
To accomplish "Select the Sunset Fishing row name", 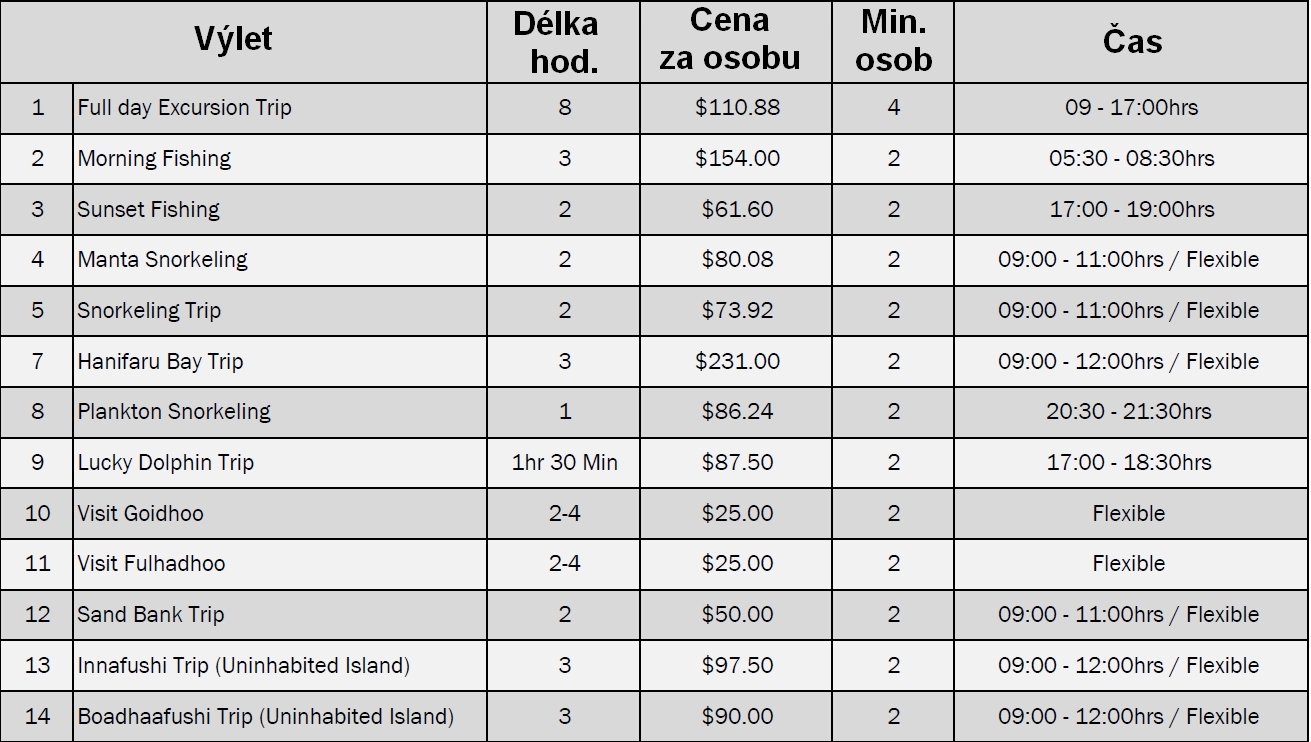I will (x=149, y=209).
